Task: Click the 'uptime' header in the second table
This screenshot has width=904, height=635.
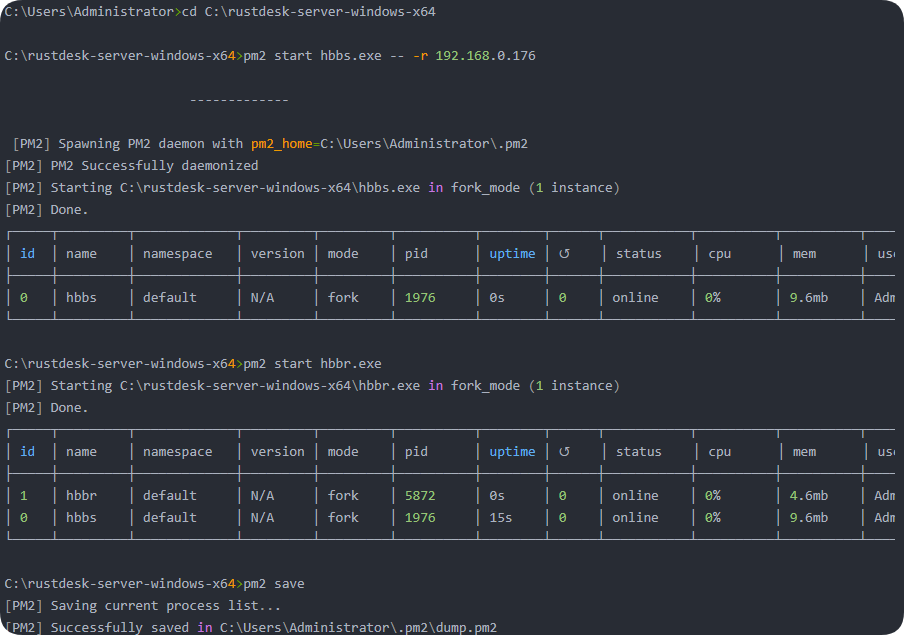Action: [x=512, y=452]
